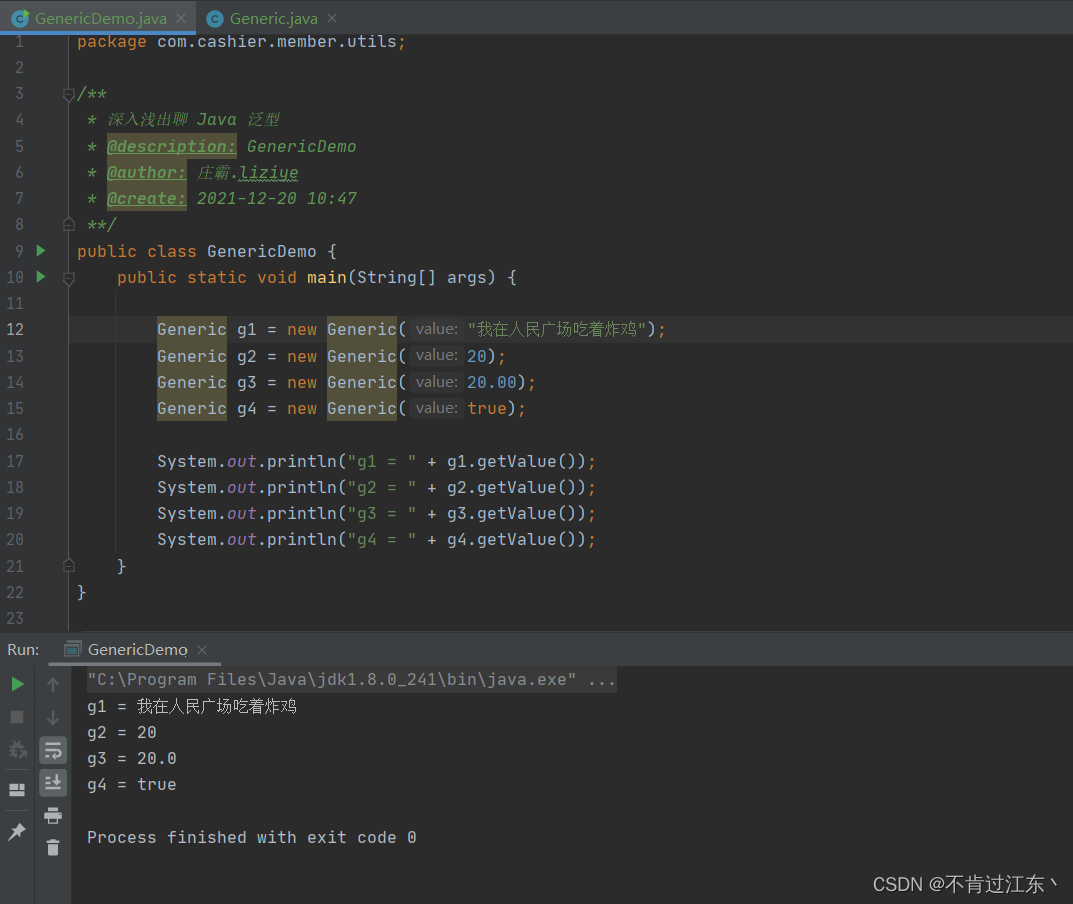The height and width of the screenshot is (904, 1073).
Task: Click the number 20.00 on line 14
Action: 491,382
